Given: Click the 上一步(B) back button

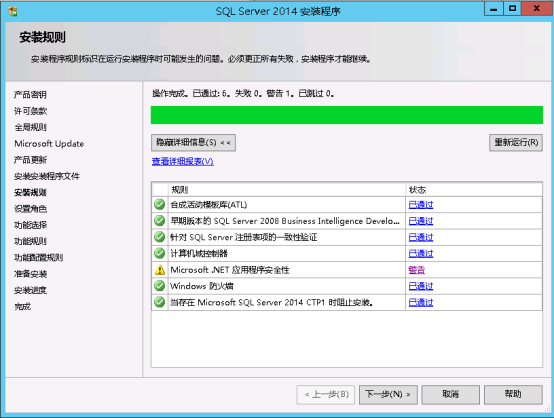Looking at the screenshot, I should tap(326, 394).
